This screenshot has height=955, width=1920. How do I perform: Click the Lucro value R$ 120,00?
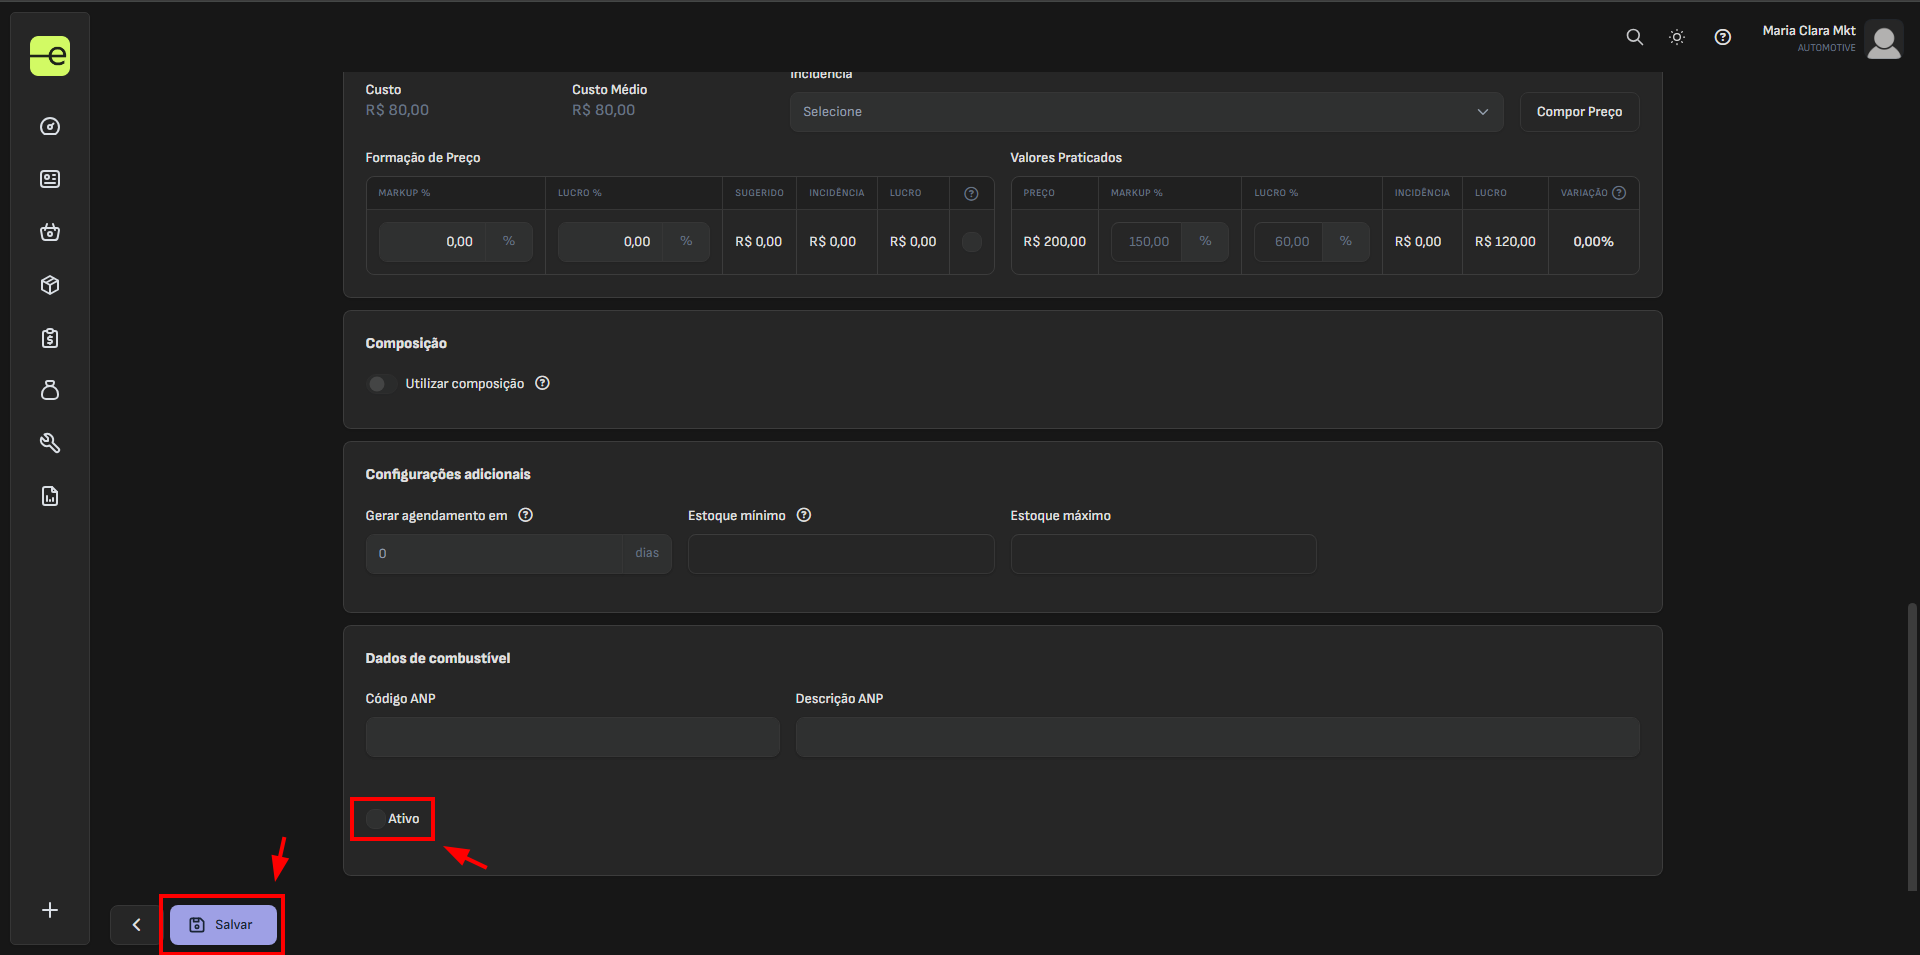pos(1505,242)
